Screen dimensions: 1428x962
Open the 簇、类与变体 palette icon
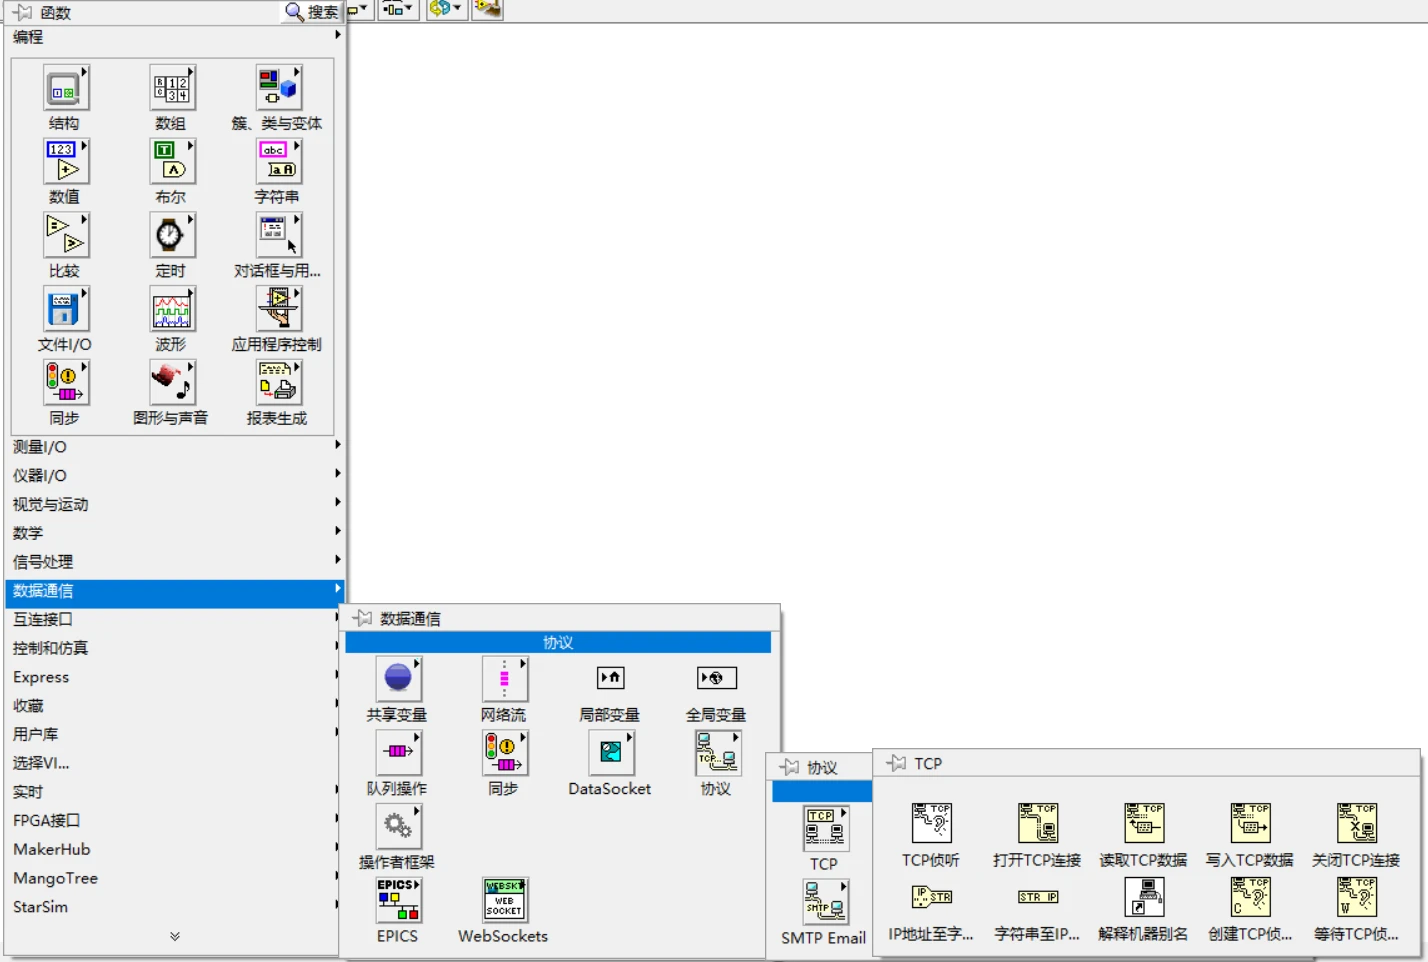point(278,89)
